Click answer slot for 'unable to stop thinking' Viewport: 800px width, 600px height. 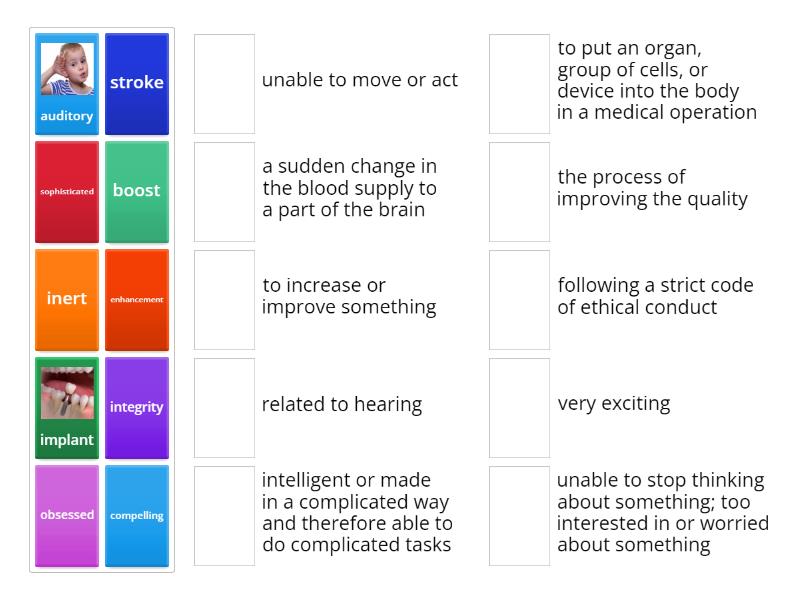point(519,516)
